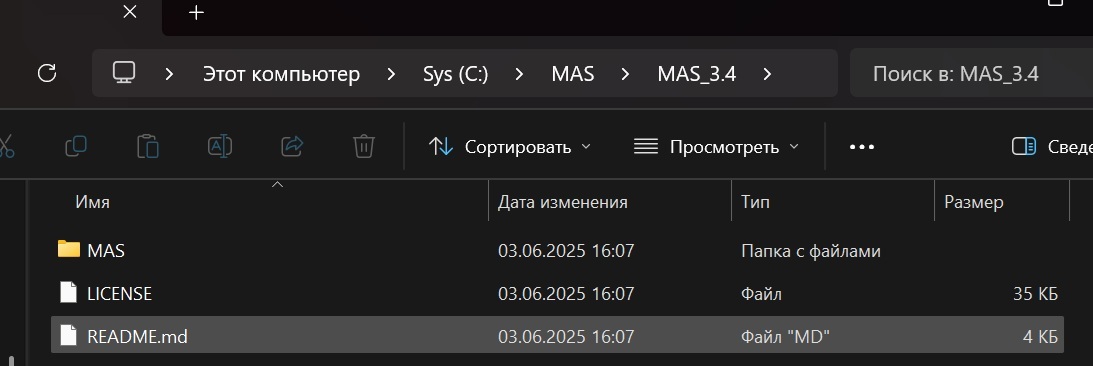Click the Refresh icon beside address bar

[47, 73]
